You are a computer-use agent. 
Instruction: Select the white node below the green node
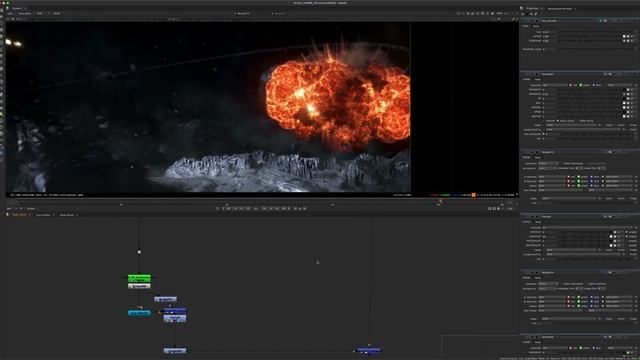139,286
